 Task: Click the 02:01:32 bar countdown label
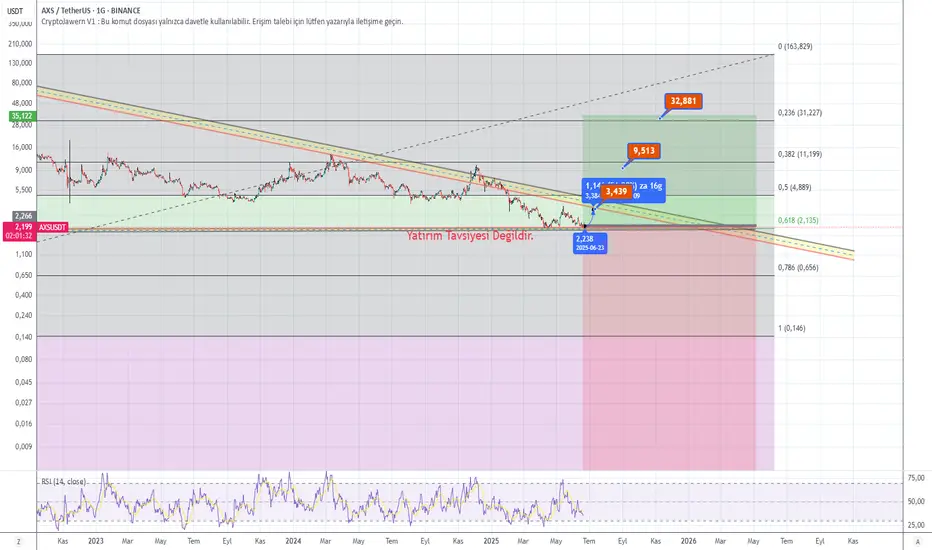tap(19, 236)
